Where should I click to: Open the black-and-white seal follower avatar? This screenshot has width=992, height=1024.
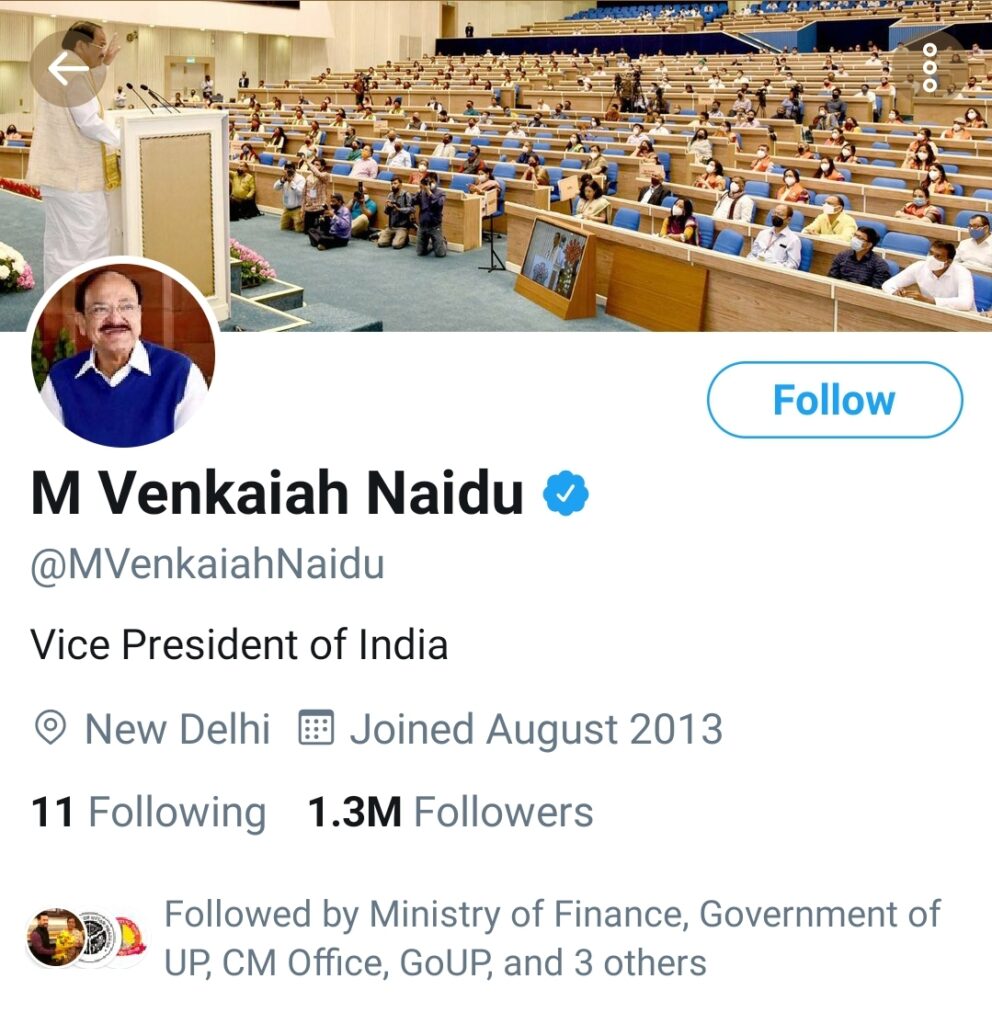pos(95,937)
